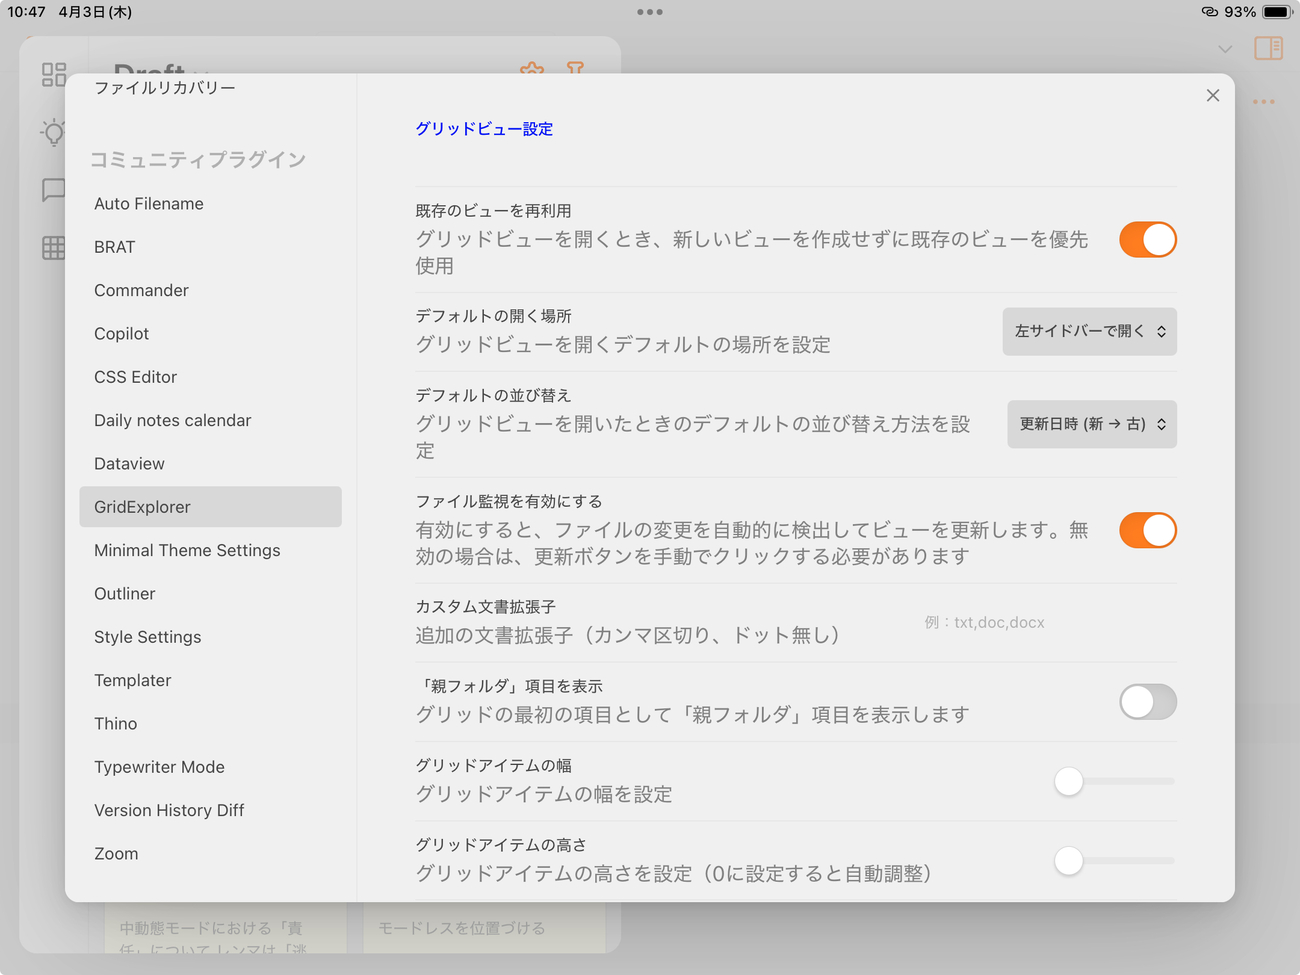Enable the「親フォルダ」項目を表示 toggle
This screenshot has width=1300, height=975.
pyautogui.click(x=1147, y=702)
